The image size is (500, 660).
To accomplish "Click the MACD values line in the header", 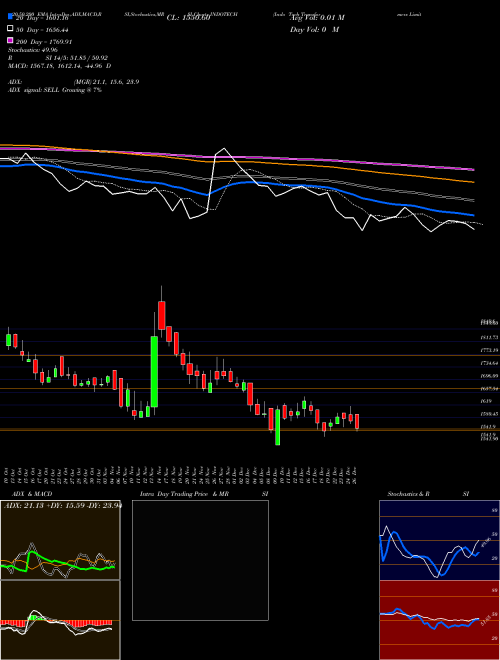I will pyautogui.click(x=60, y=66).
